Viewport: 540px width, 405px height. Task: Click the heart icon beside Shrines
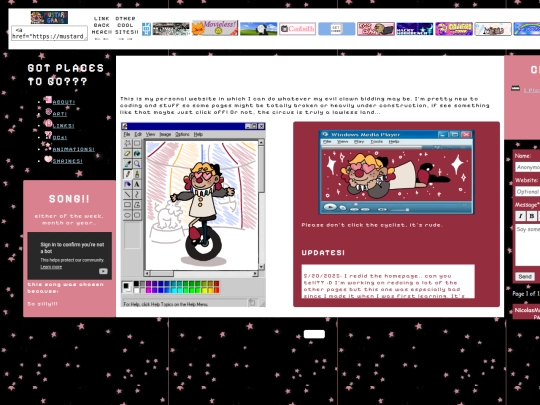tap(48, 159)
